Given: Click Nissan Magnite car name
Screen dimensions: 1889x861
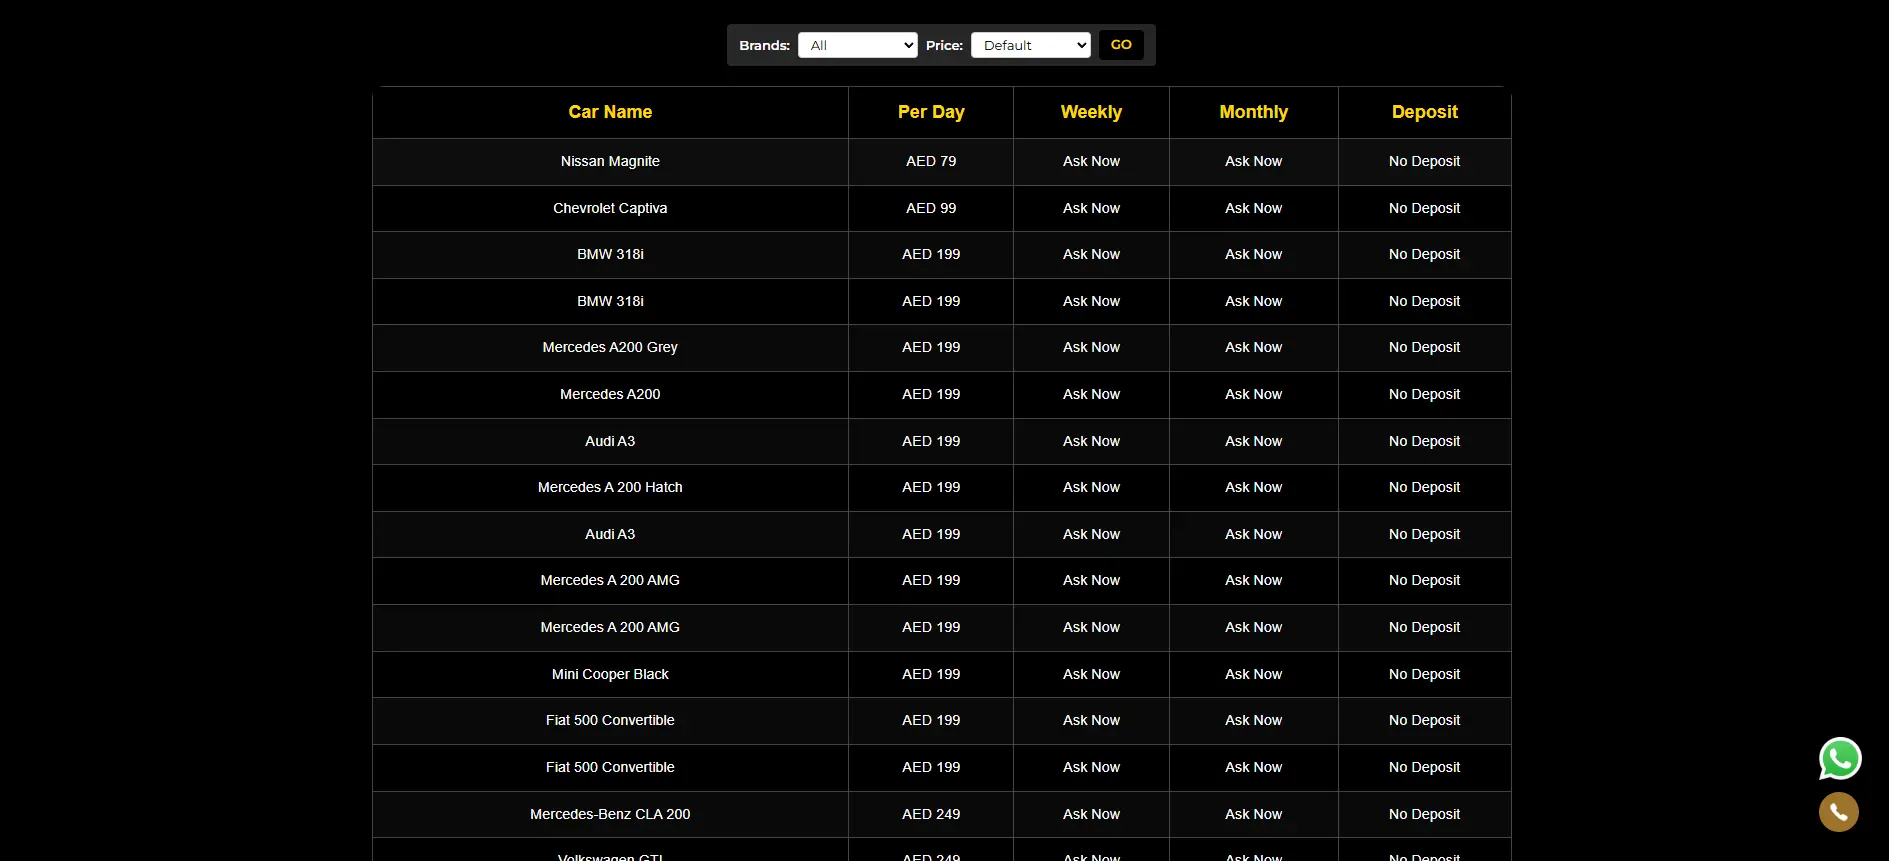Looking at the screenshot, I should click(610, 161).
